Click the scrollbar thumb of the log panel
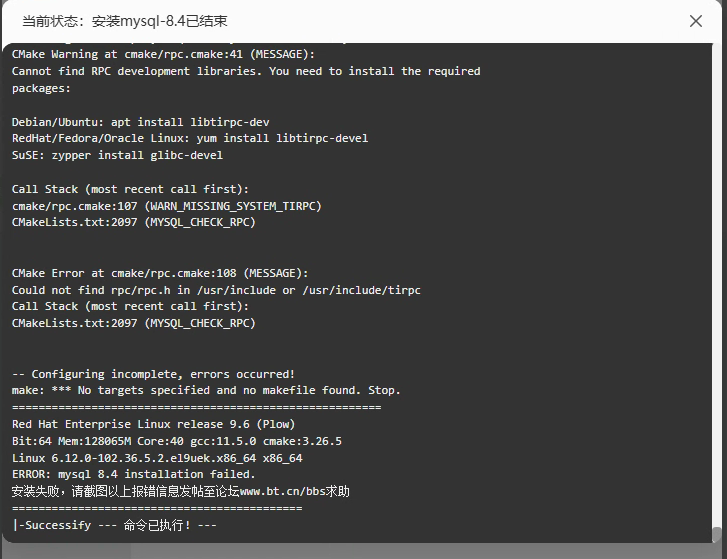This screenshot has width=727, height=559. pyautogui.click(x=717, y=534)
